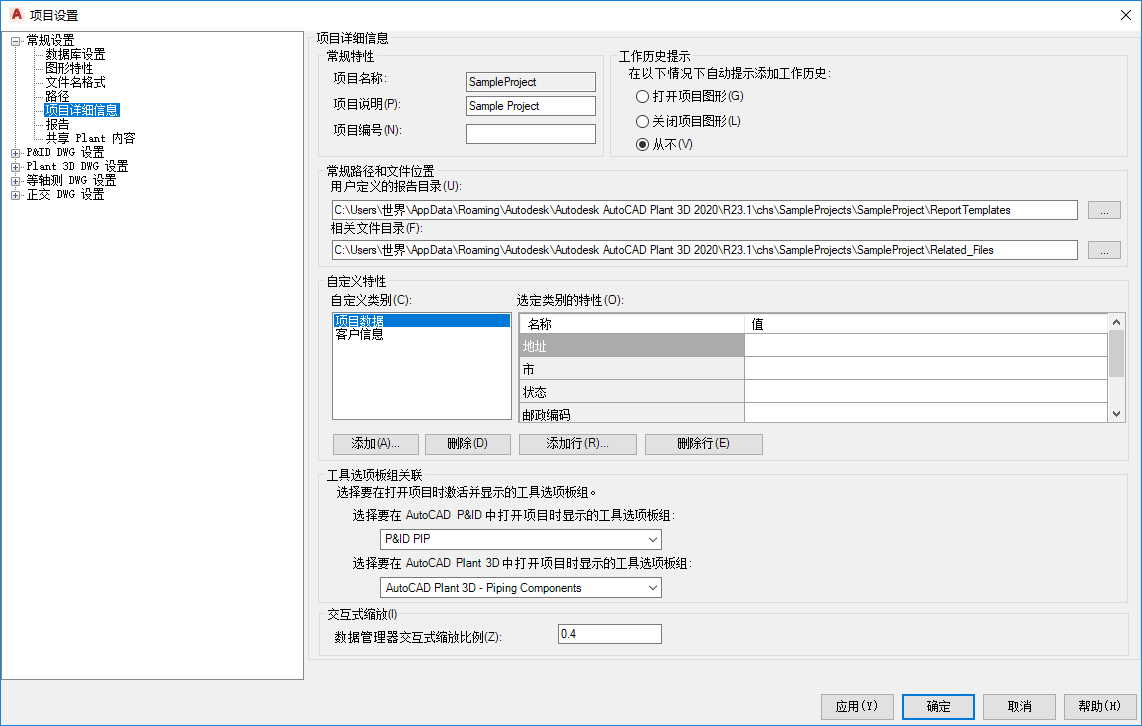Collapse the 常规设置 tree node

[15, 42]
